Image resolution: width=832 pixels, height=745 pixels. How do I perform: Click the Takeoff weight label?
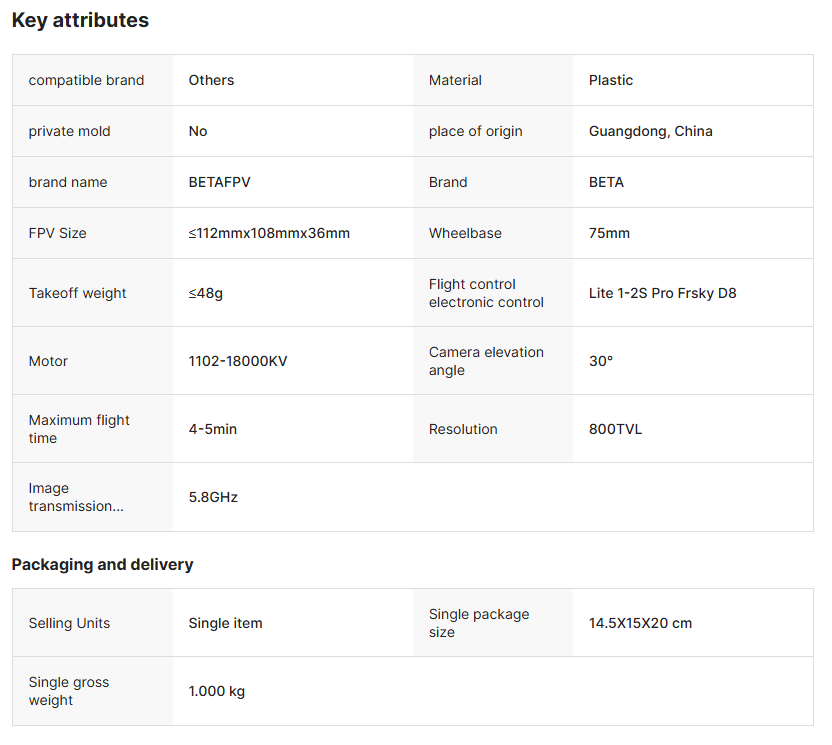77,293
